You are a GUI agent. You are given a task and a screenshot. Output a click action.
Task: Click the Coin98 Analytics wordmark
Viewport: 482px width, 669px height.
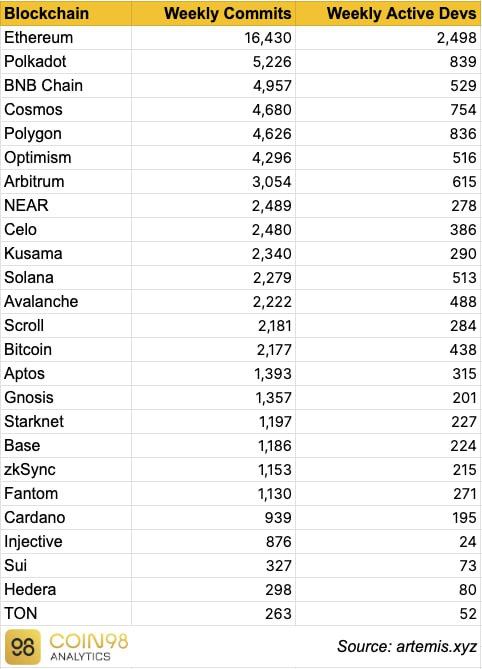(89, 647)
